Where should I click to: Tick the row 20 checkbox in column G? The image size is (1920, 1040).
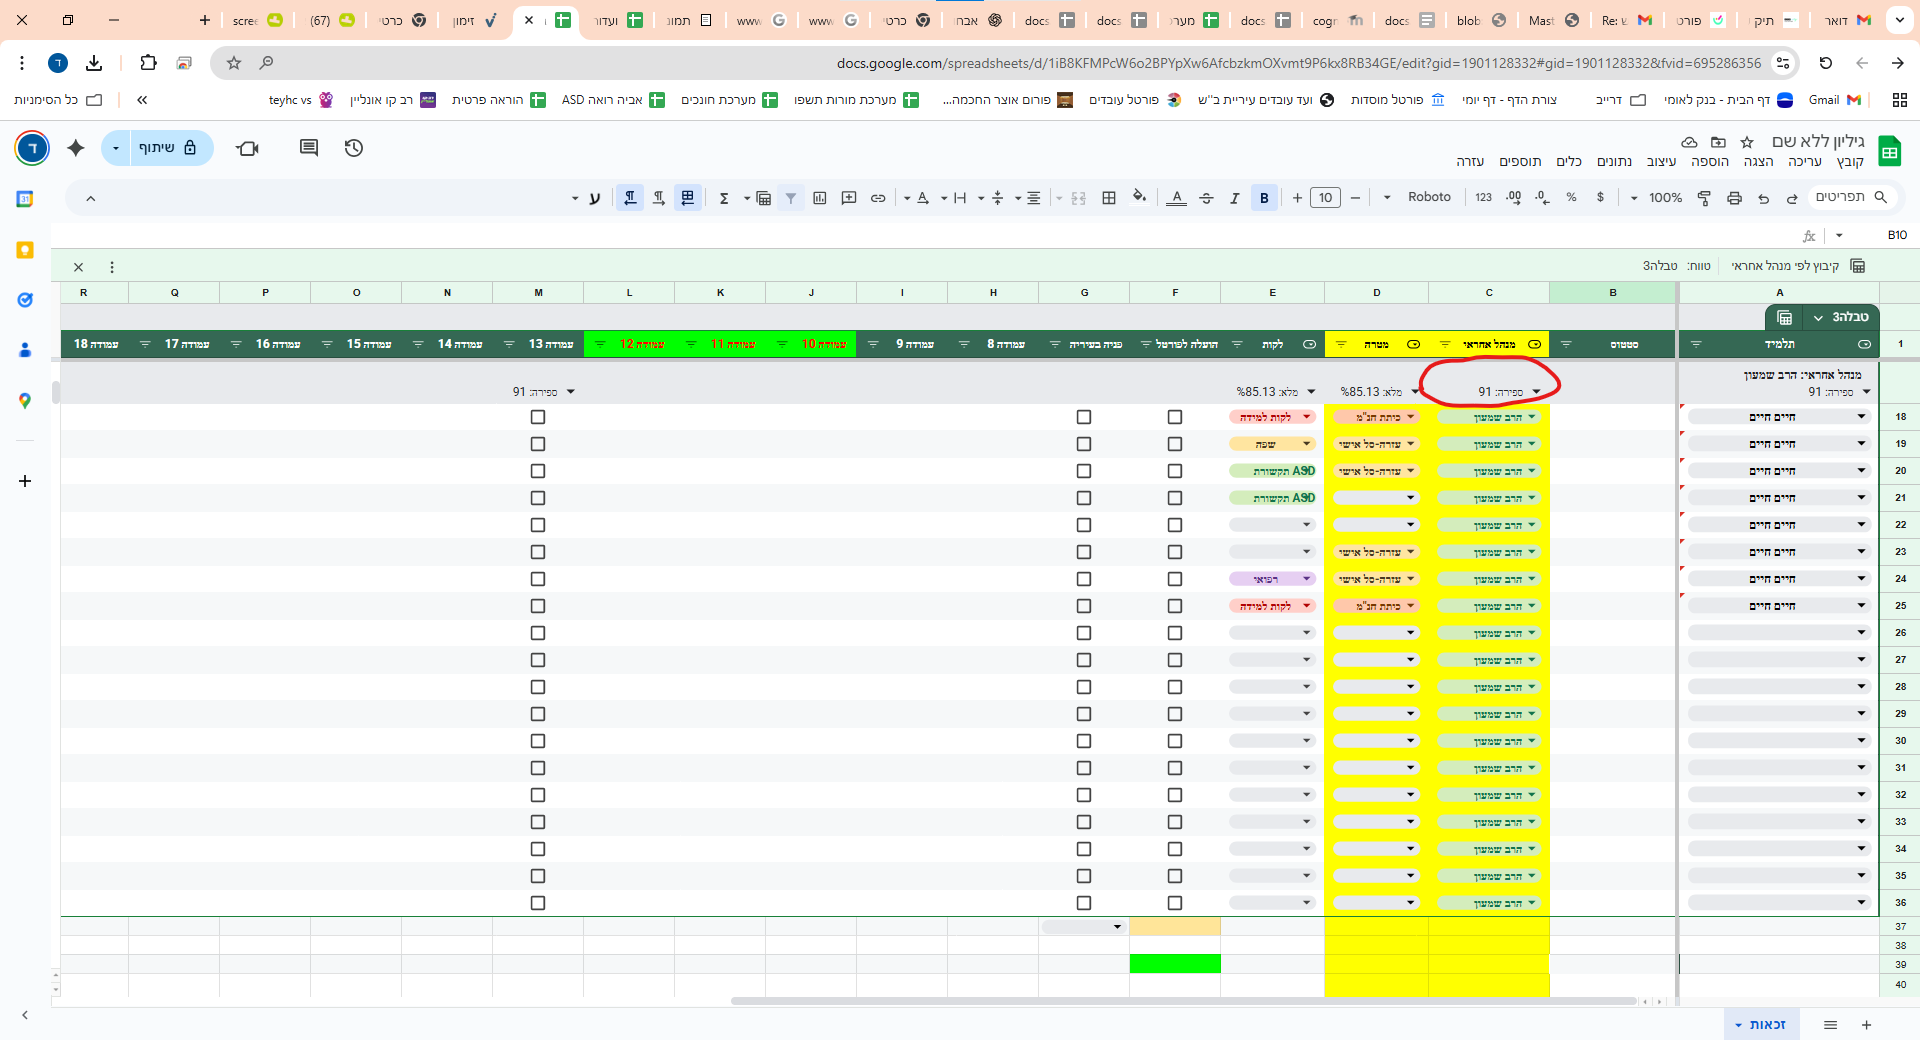point(1084,471)
